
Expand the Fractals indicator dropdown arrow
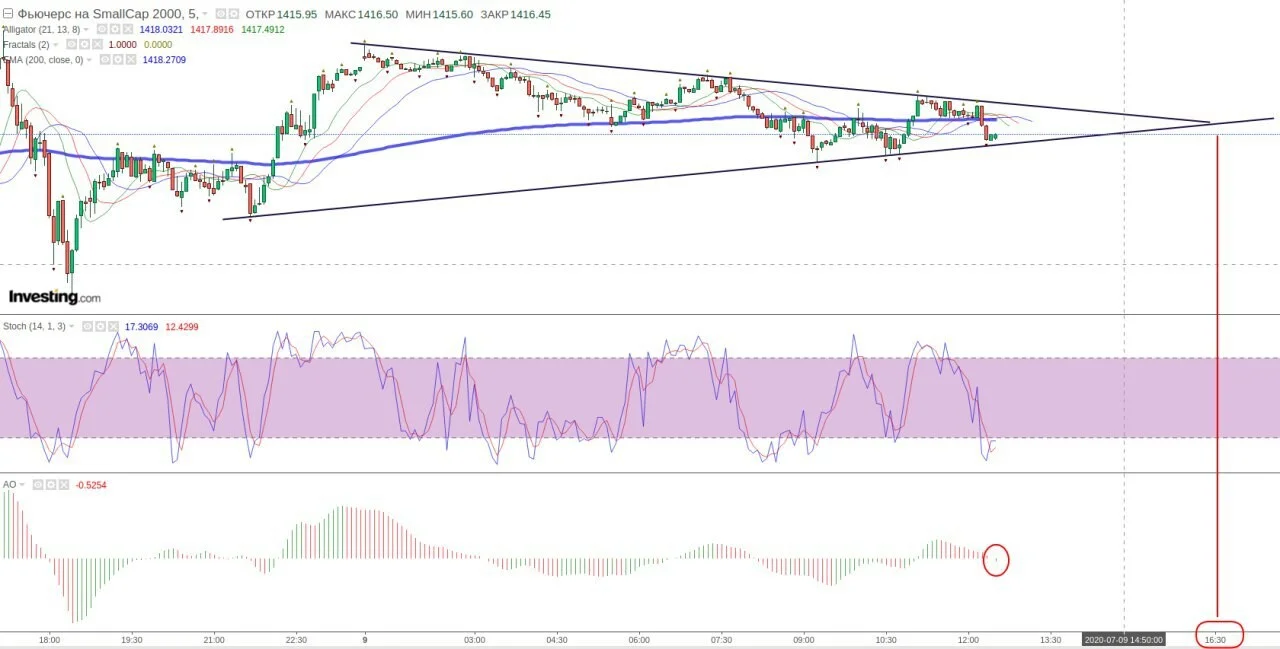click(55, 45)
